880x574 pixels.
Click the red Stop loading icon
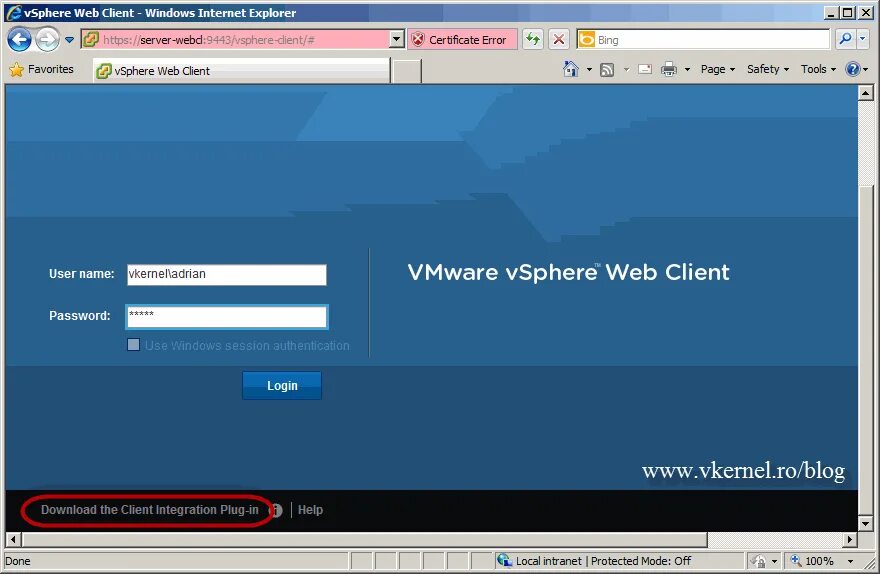[559, 40]
